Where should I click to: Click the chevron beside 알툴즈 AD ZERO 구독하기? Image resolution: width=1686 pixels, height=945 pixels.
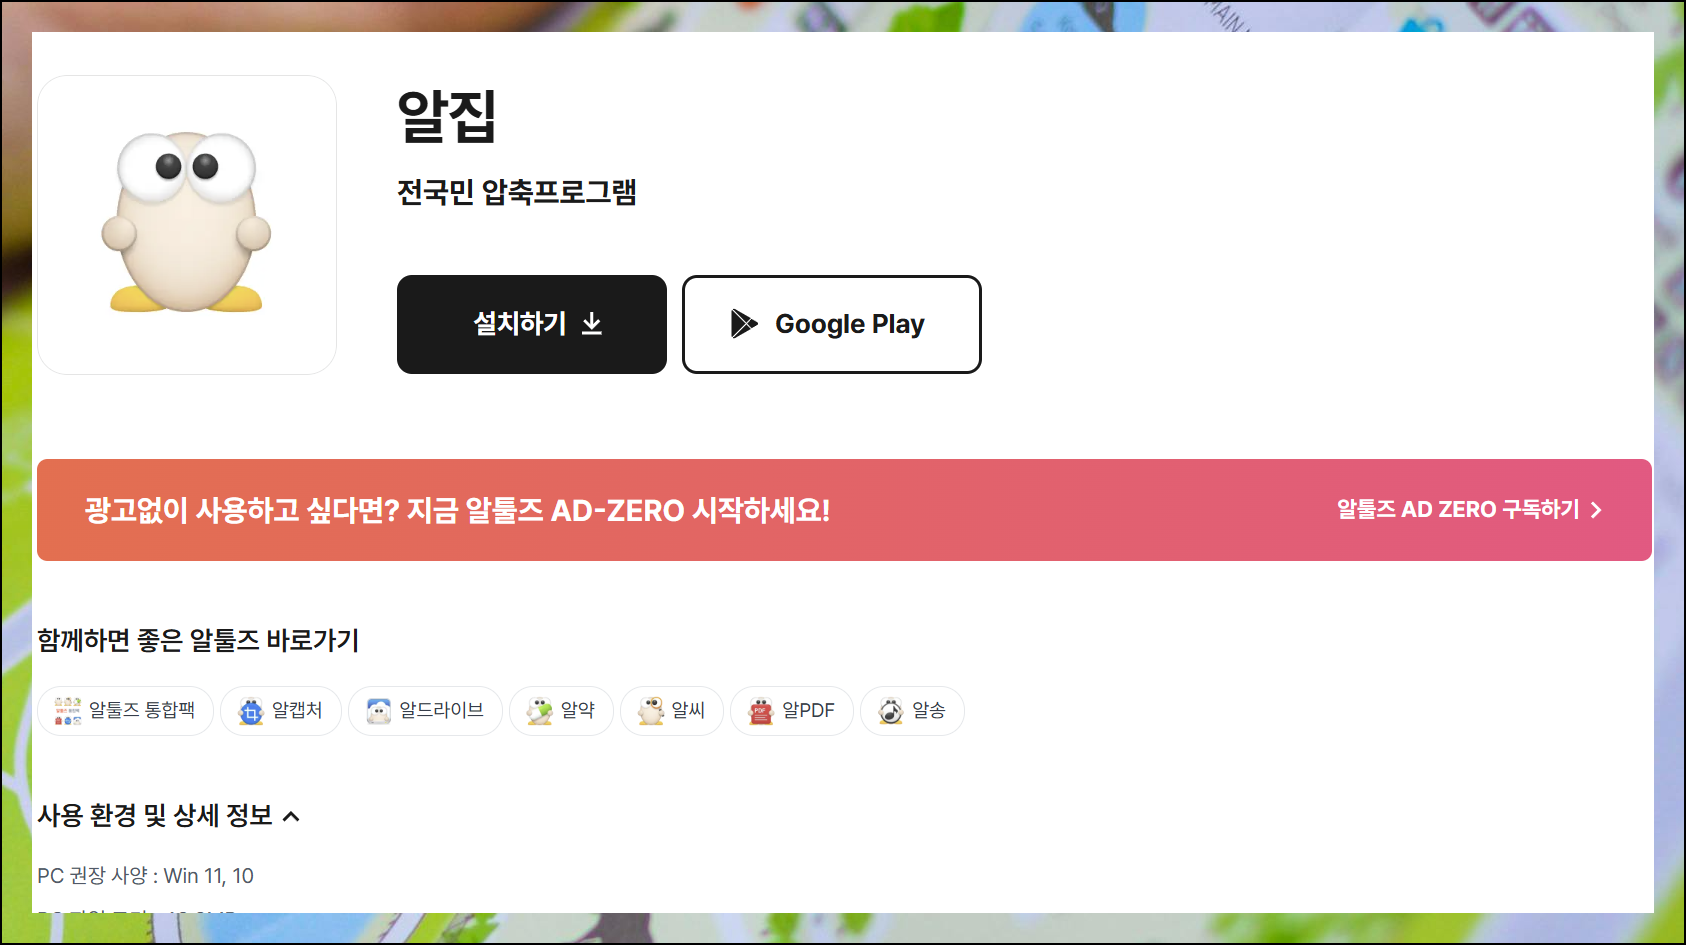(1596, 510)
